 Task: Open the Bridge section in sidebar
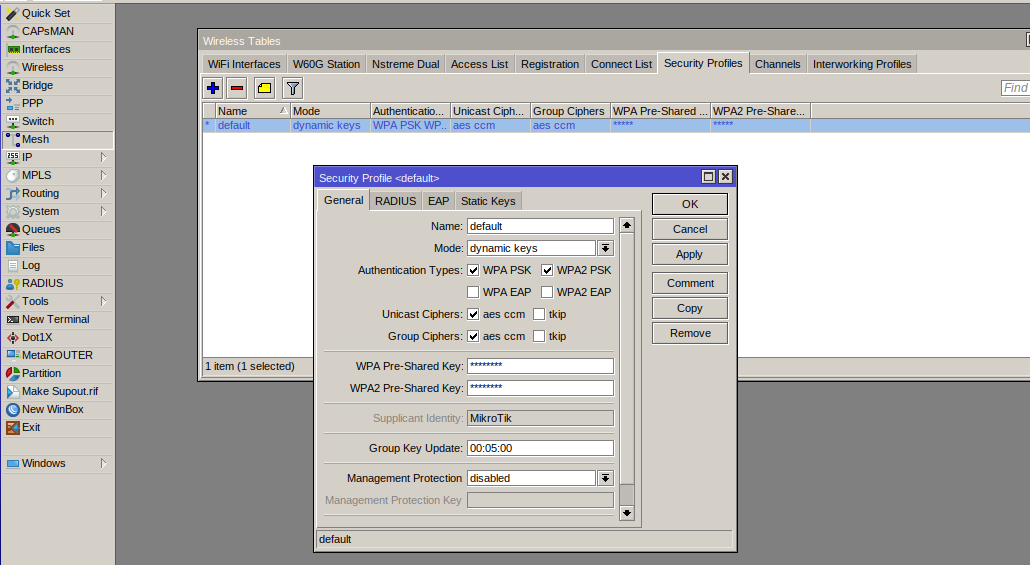pyautogui.click(x=37, y=85)
